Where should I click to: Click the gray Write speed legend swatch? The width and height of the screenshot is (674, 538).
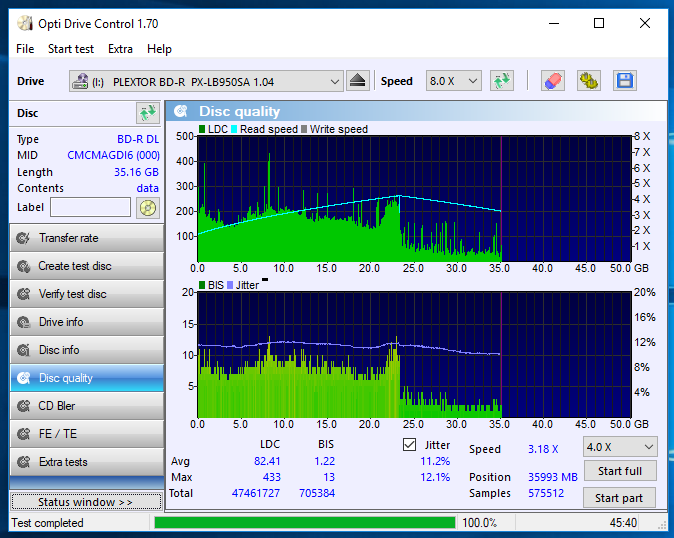coord(304,129)
